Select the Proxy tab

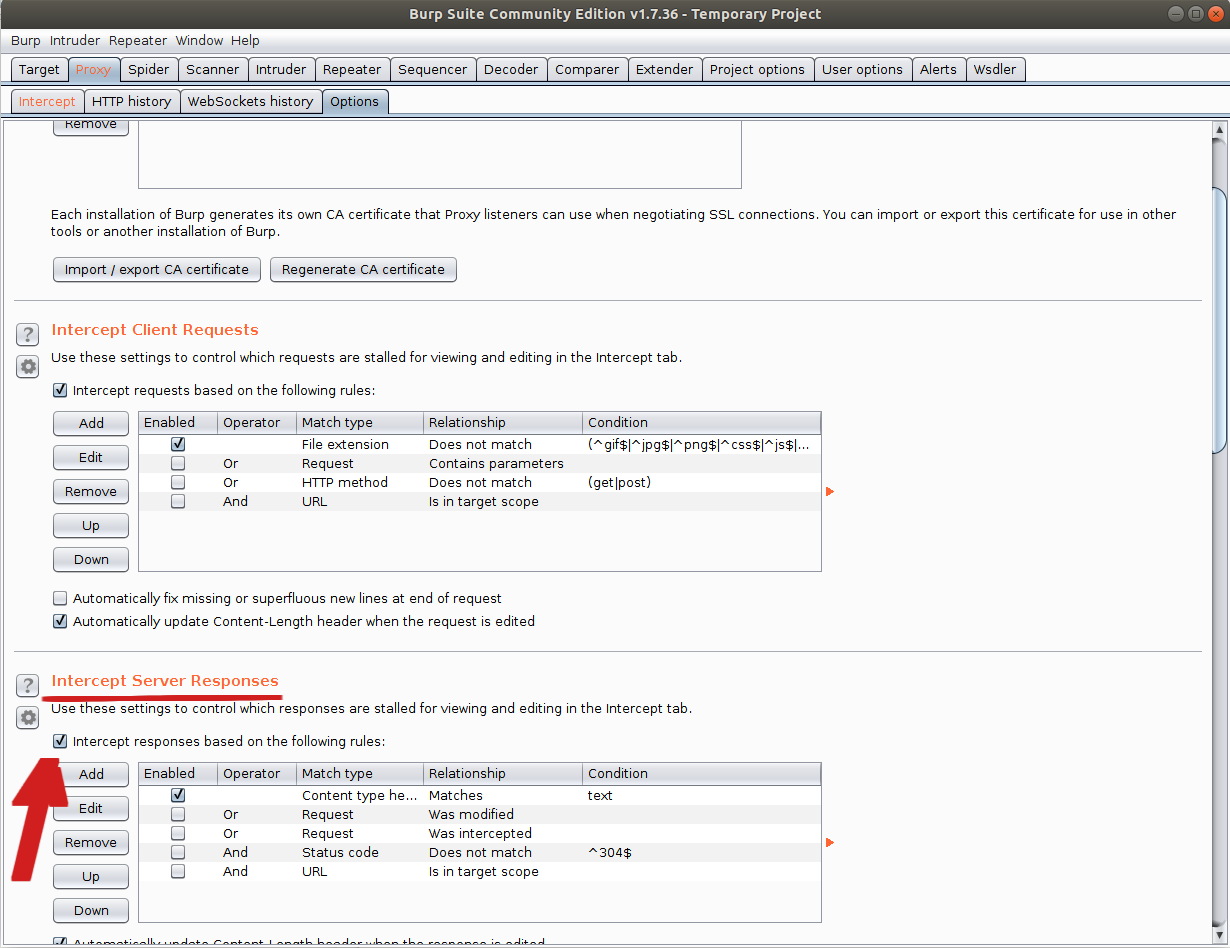pyautogui.click(x=94, y=70)
